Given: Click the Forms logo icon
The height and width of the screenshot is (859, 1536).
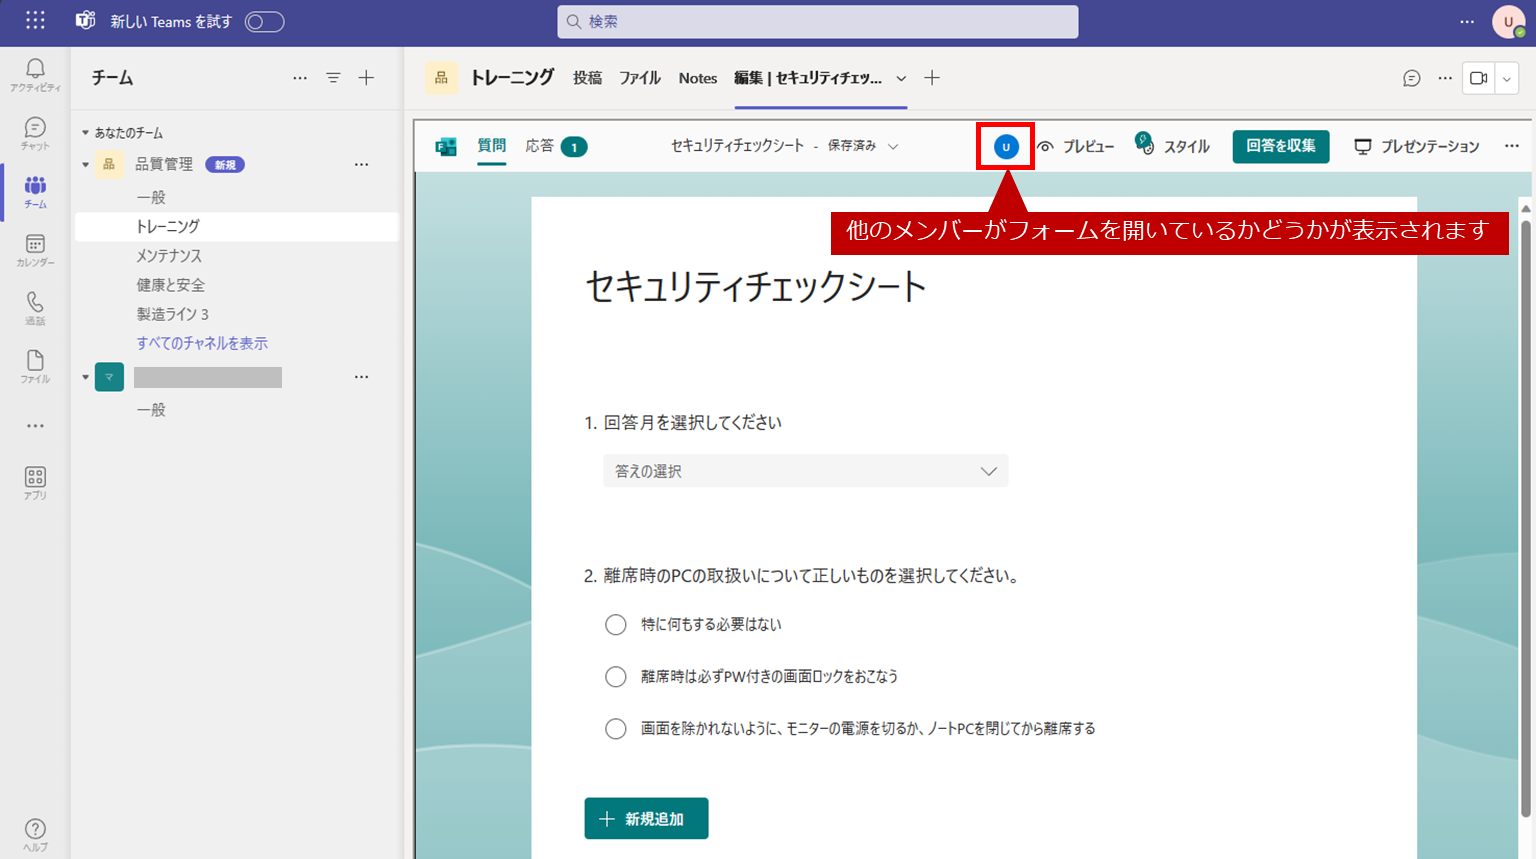Looking at the screenshot, I should coord(446,146).
